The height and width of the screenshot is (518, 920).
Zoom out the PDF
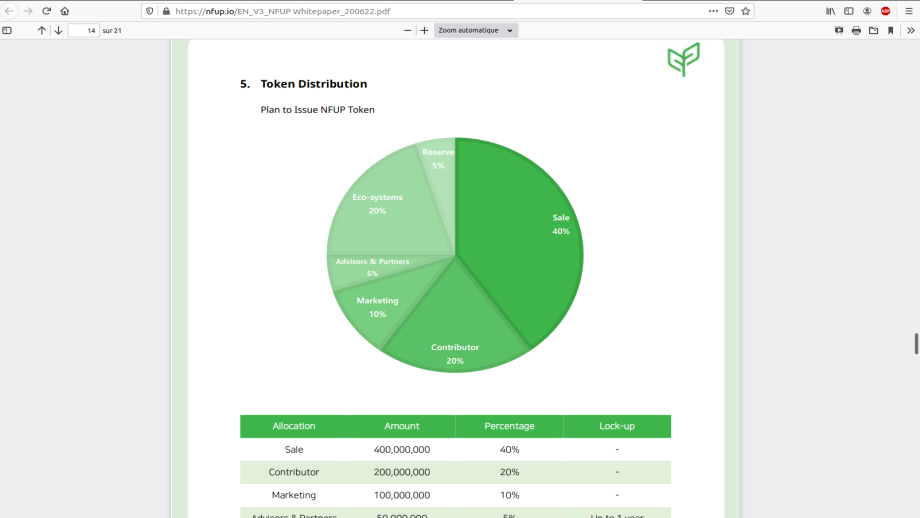pyautogui.click(x=408, y=31)
